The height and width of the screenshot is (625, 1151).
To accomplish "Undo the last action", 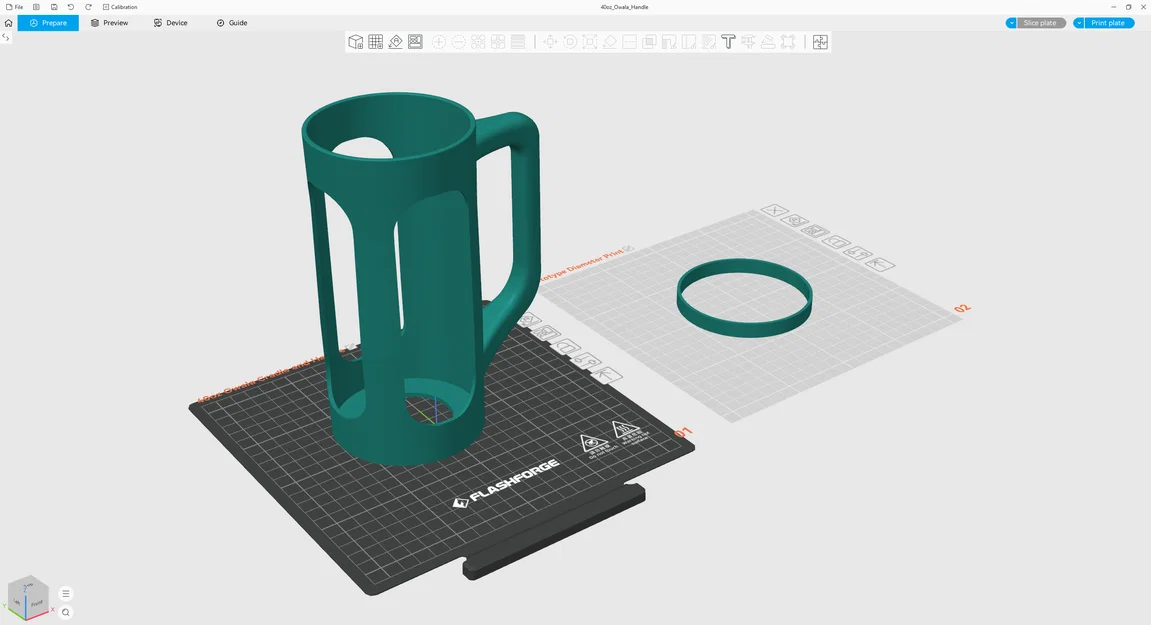I will [70, 7].
